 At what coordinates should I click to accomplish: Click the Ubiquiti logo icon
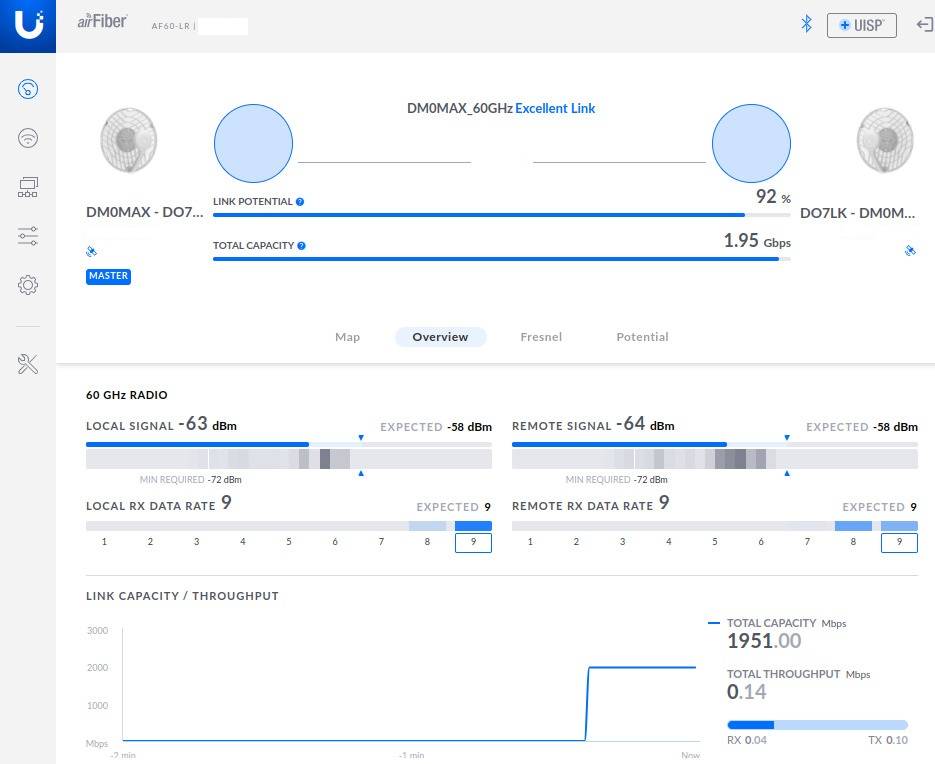pos(28,25)
